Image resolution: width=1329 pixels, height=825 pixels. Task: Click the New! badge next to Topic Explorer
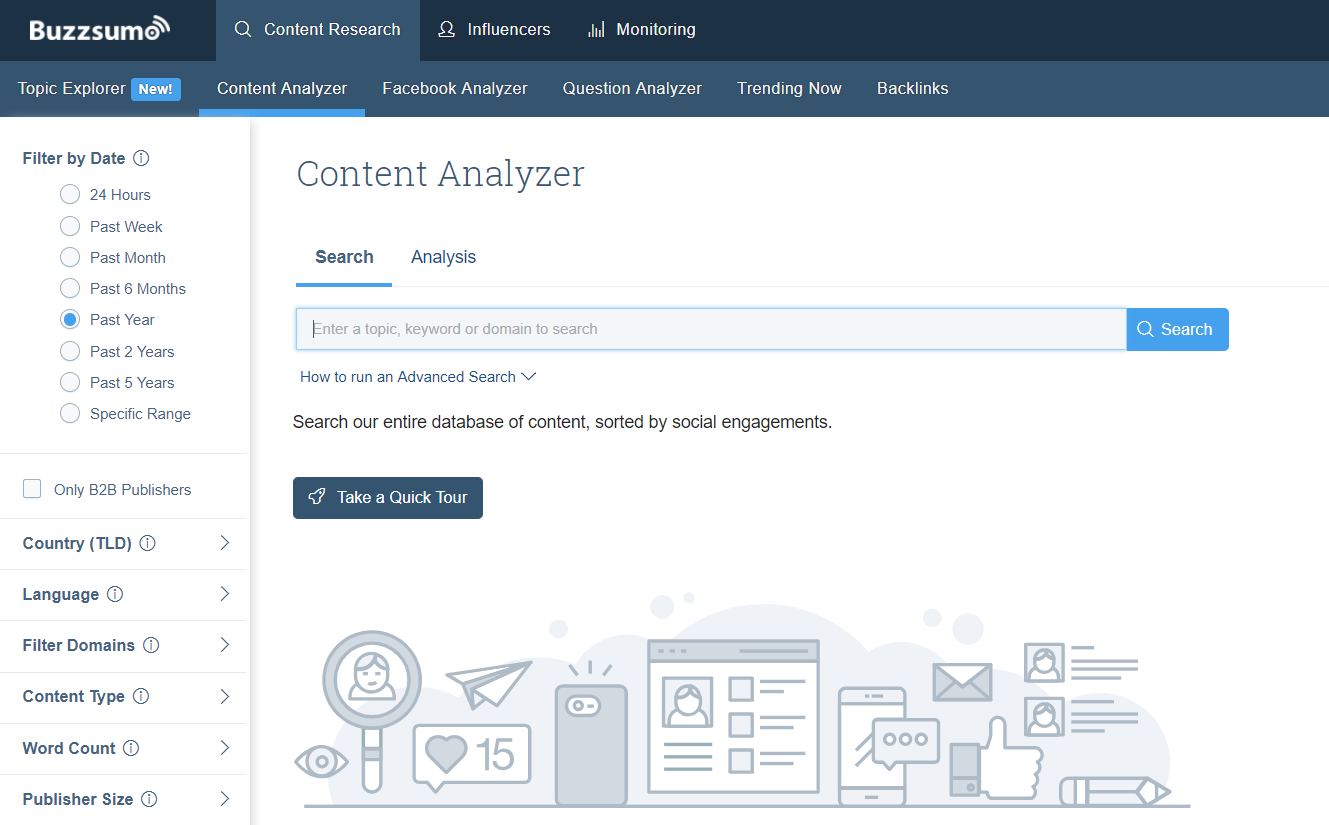156,89
